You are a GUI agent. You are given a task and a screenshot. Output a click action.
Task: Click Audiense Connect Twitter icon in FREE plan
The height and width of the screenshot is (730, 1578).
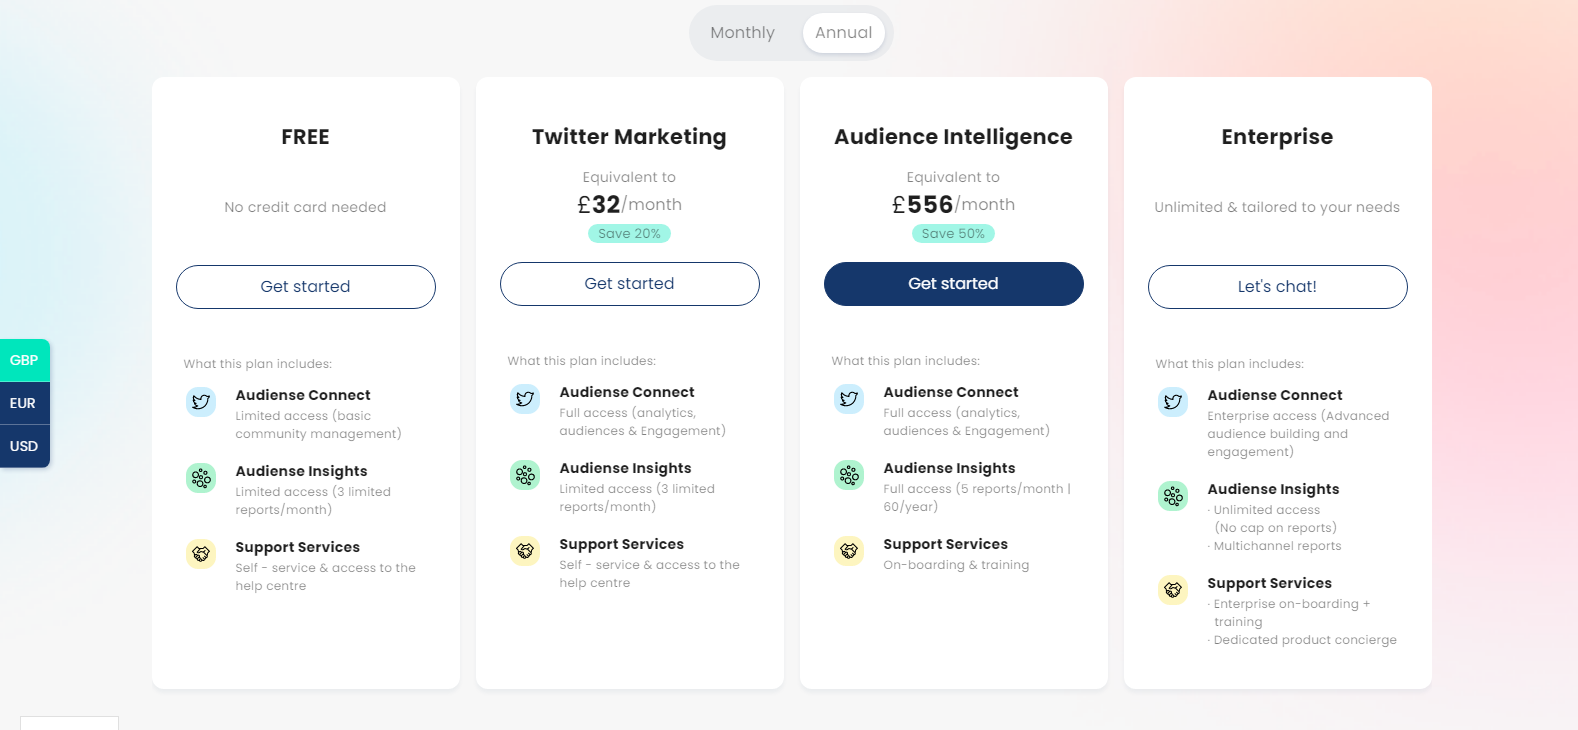tap(201, 402)
